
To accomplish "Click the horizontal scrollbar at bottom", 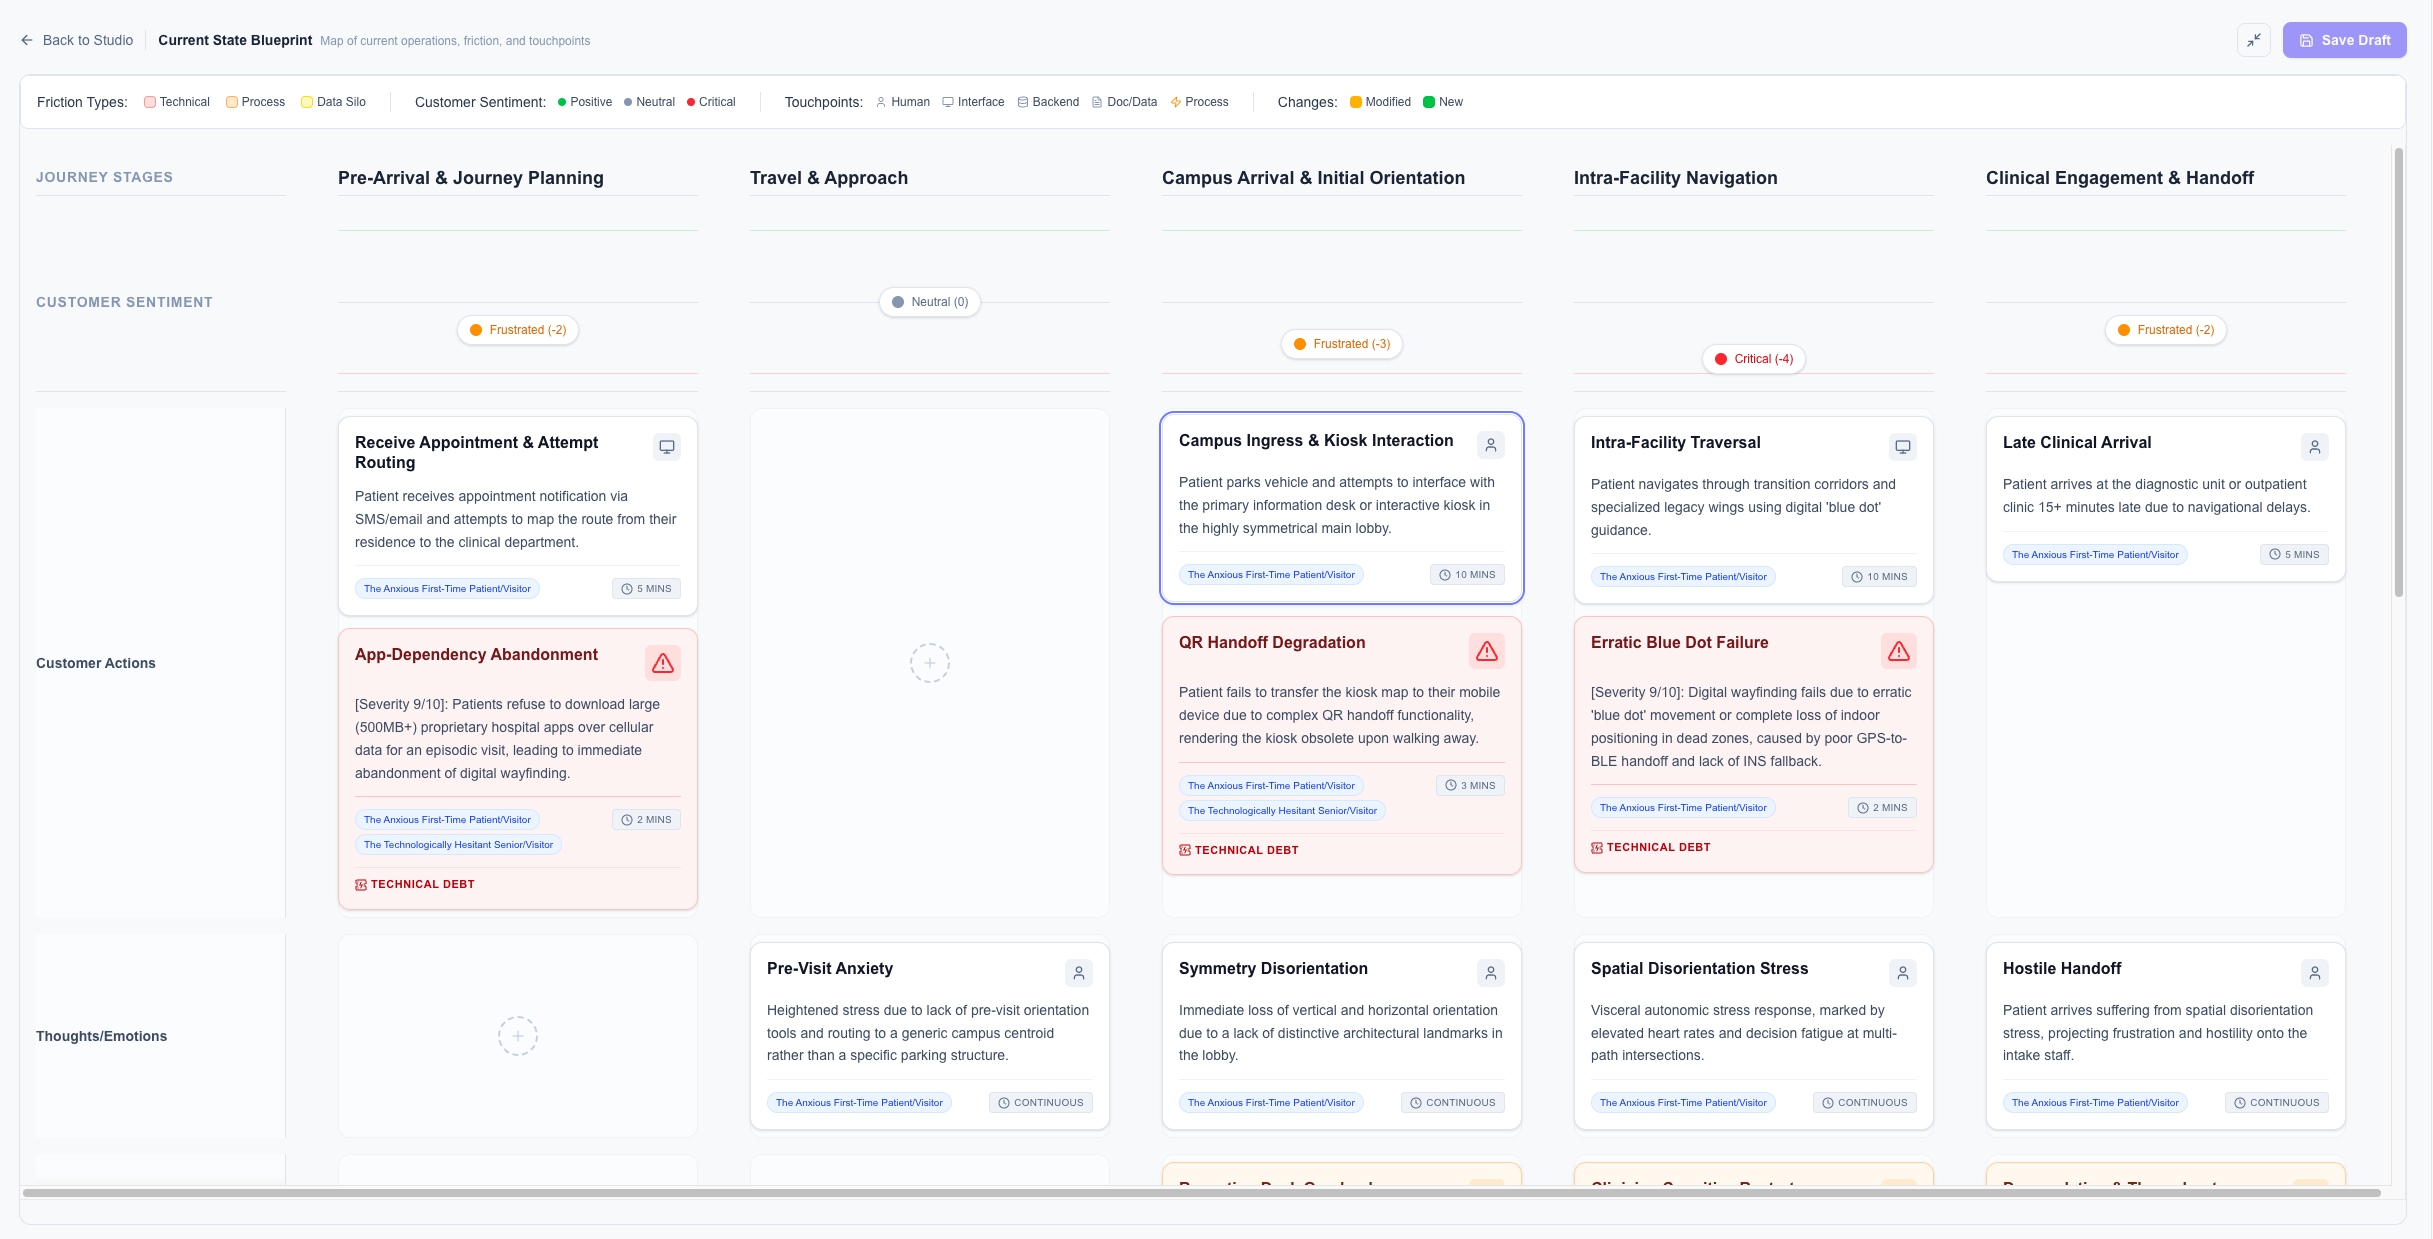I will [x=1200, y=1193].
